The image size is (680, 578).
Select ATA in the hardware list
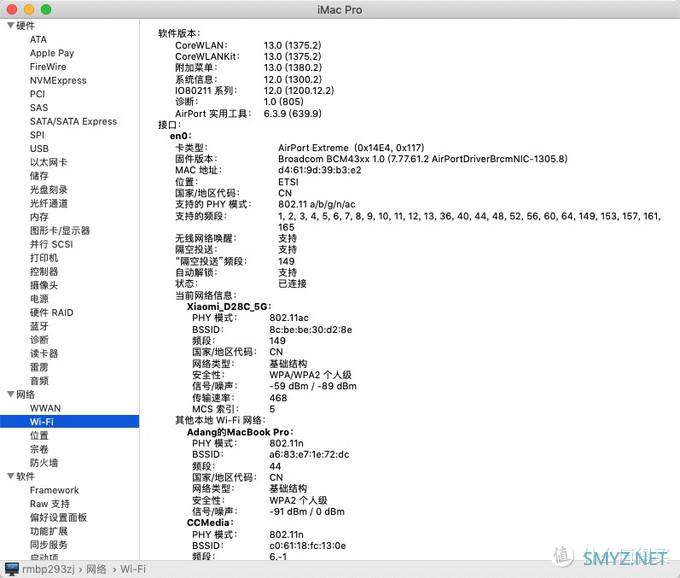(38, 39)
